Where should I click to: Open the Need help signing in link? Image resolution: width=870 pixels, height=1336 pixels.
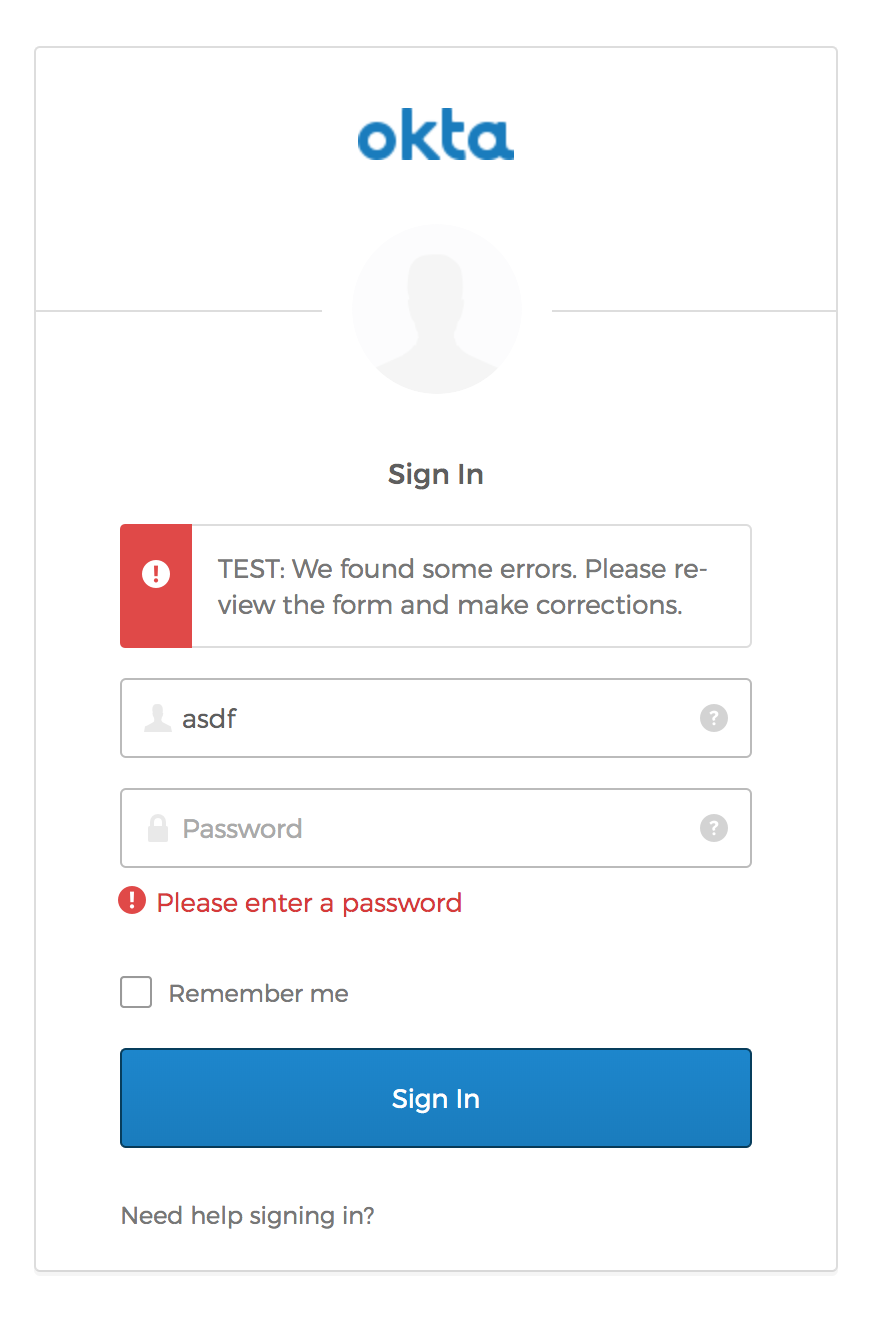246,1215
